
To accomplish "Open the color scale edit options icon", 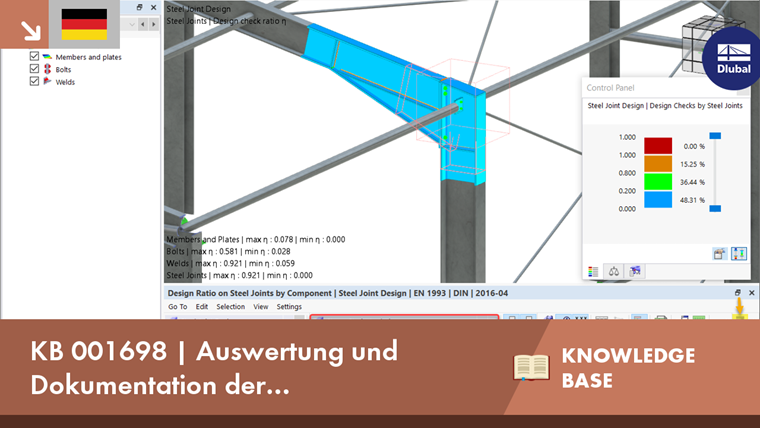I will coord(720,254).
